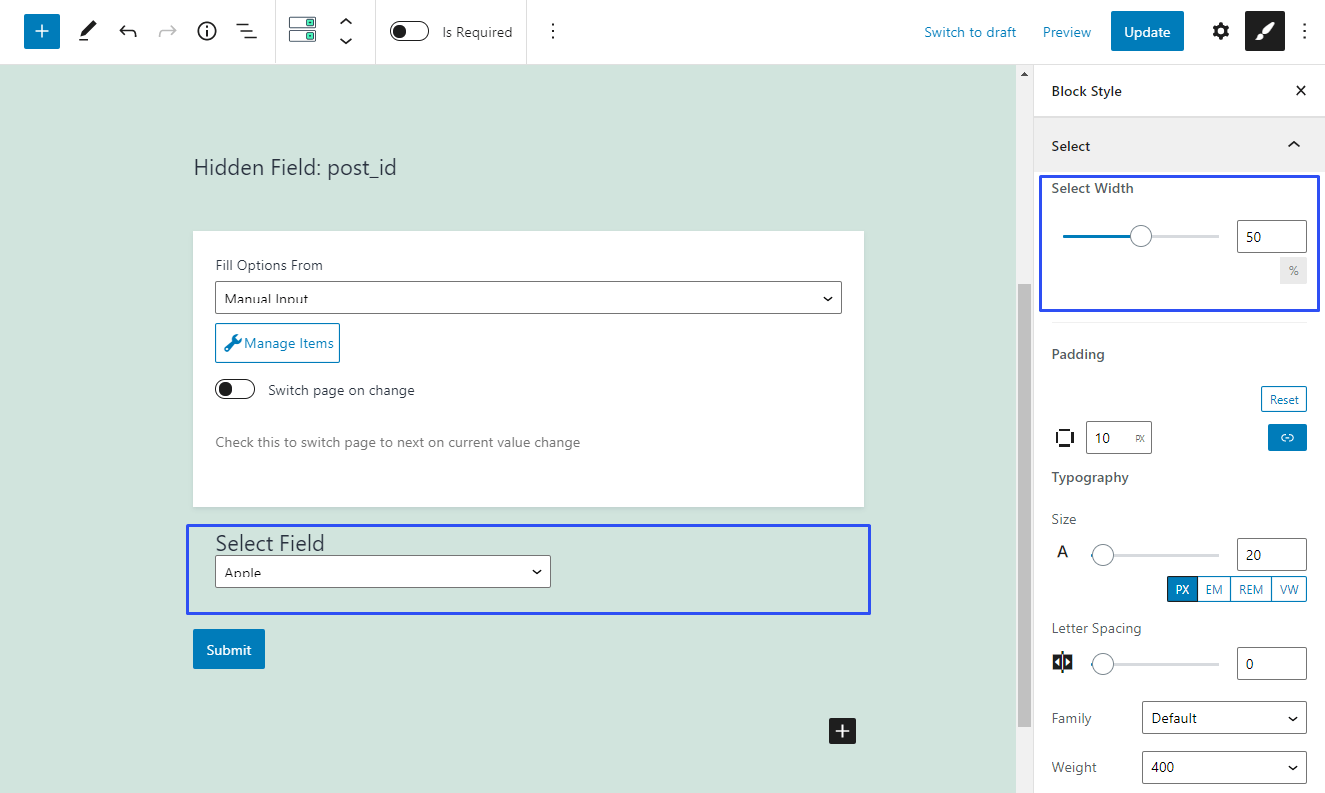1325x793 pixels.
Task: Click Switch to draft link
Action: [969, 32]
